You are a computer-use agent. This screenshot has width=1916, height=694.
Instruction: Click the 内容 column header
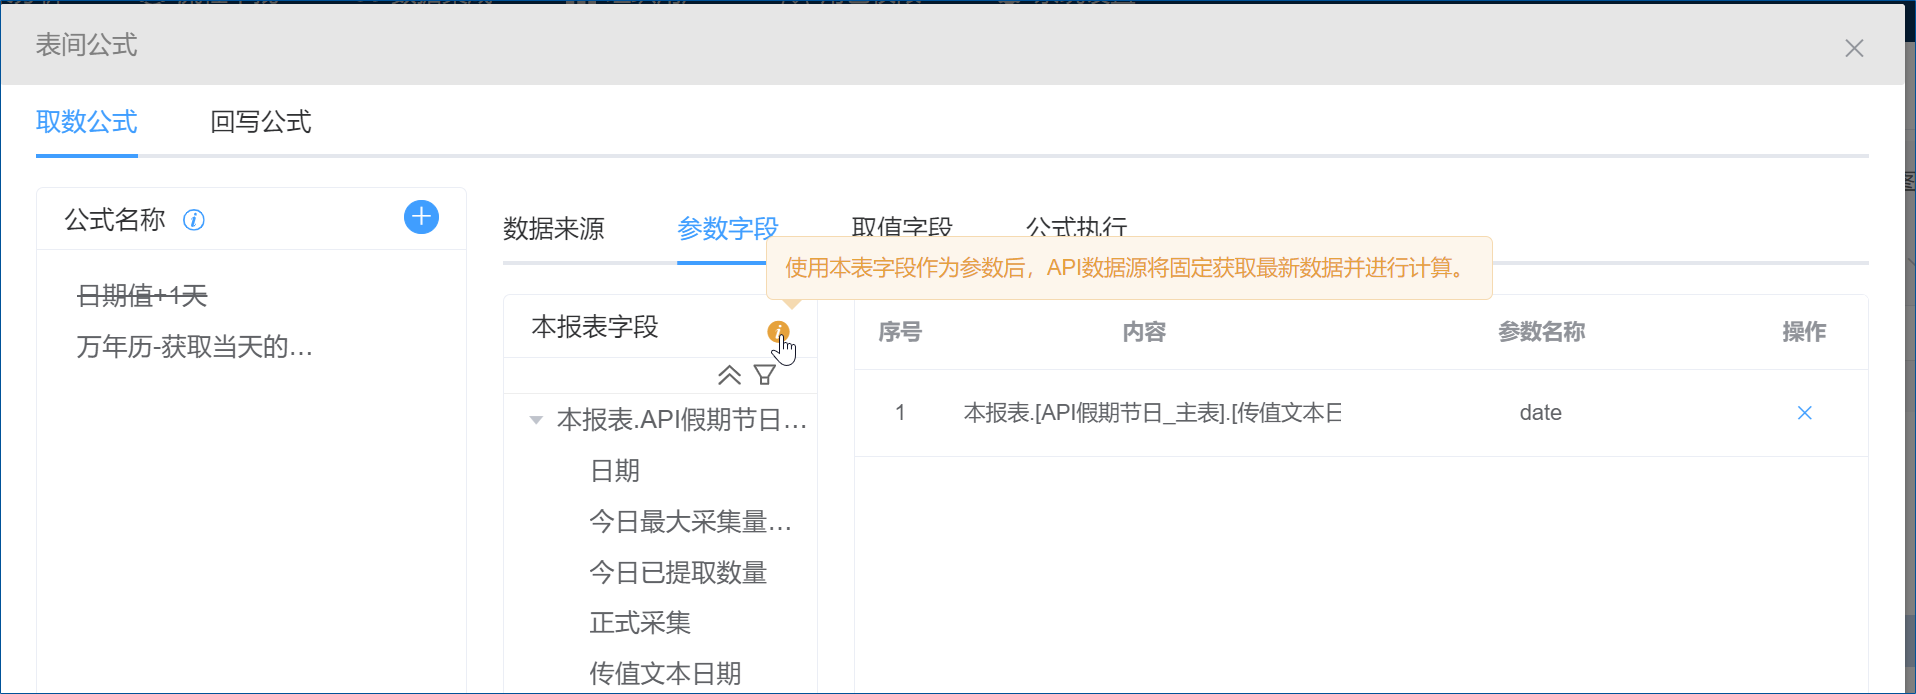(1144, 332)
